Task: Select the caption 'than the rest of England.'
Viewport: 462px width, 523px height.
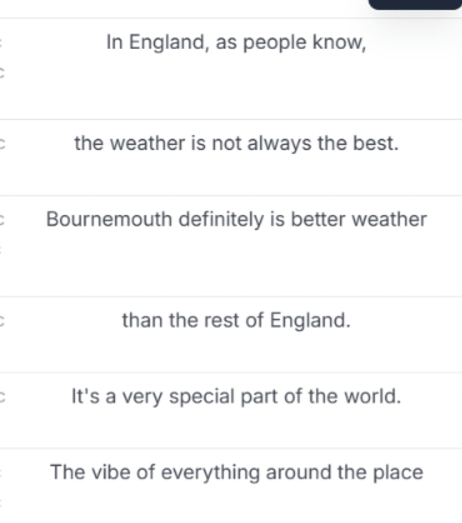Action: [237, 321]
